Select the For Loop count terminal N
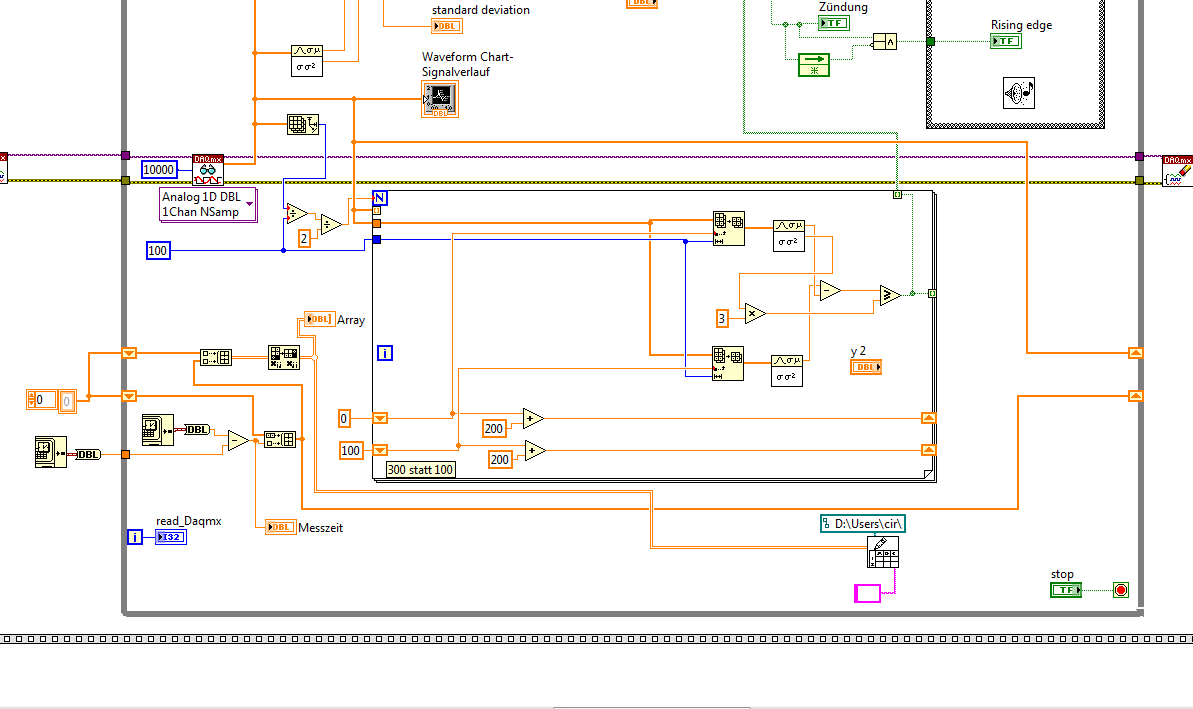1193x709 pixels. pos(380,198)
